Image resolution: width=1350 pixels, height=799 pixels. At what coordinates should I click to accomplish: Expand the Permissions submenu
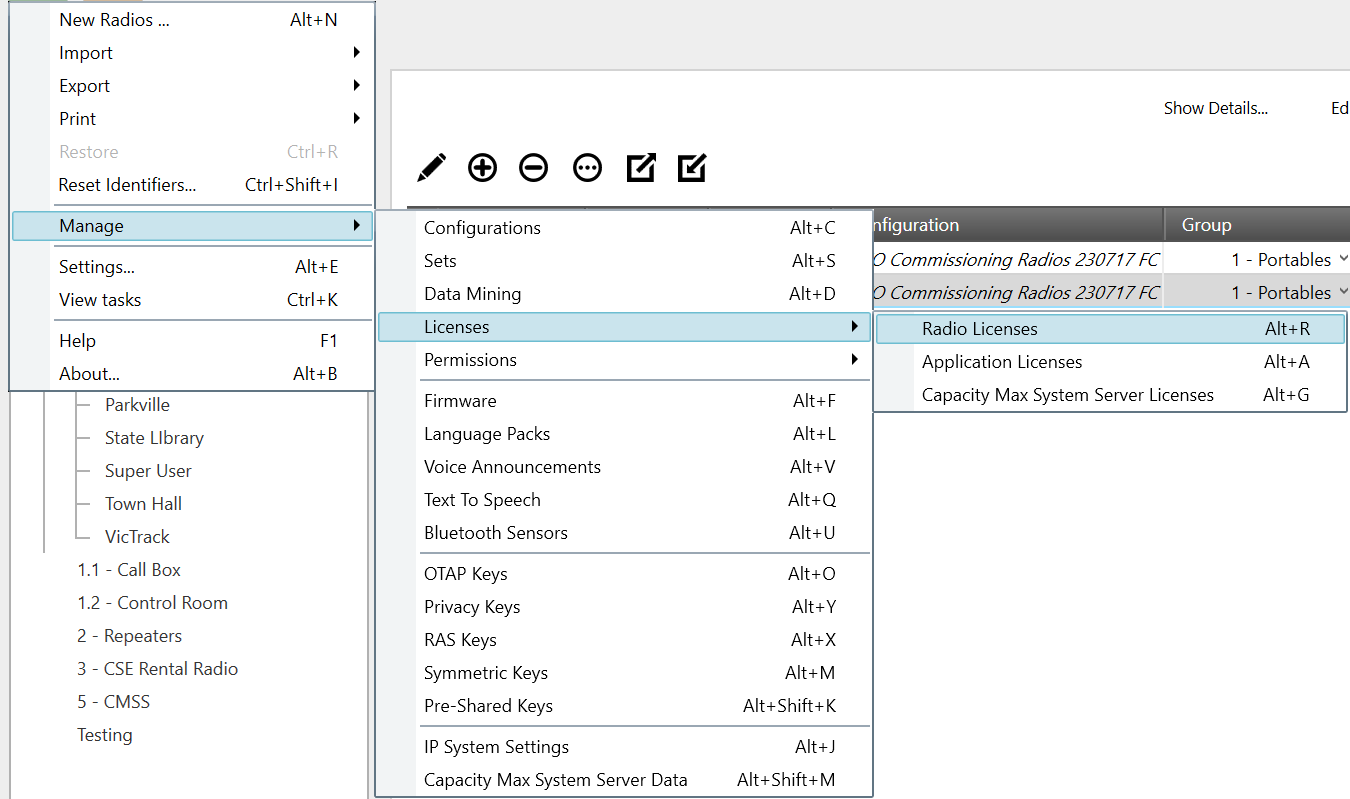click(x=624, y=360)
